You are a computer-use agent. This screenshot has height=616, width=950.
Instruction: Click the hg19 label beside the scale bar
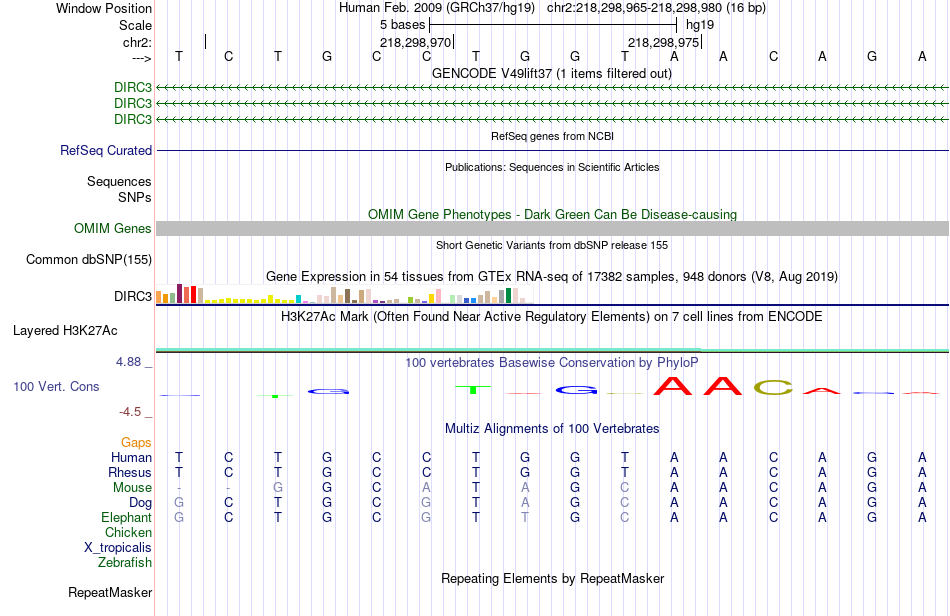(700, 25)
